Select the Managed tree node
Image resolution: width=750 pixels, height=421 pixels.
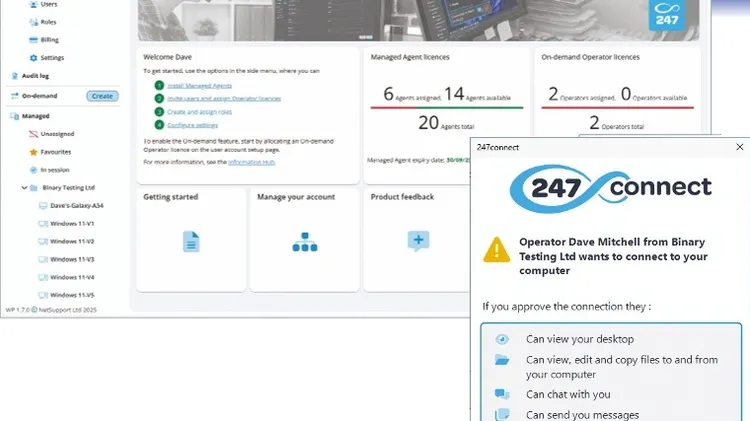point(35,116)
